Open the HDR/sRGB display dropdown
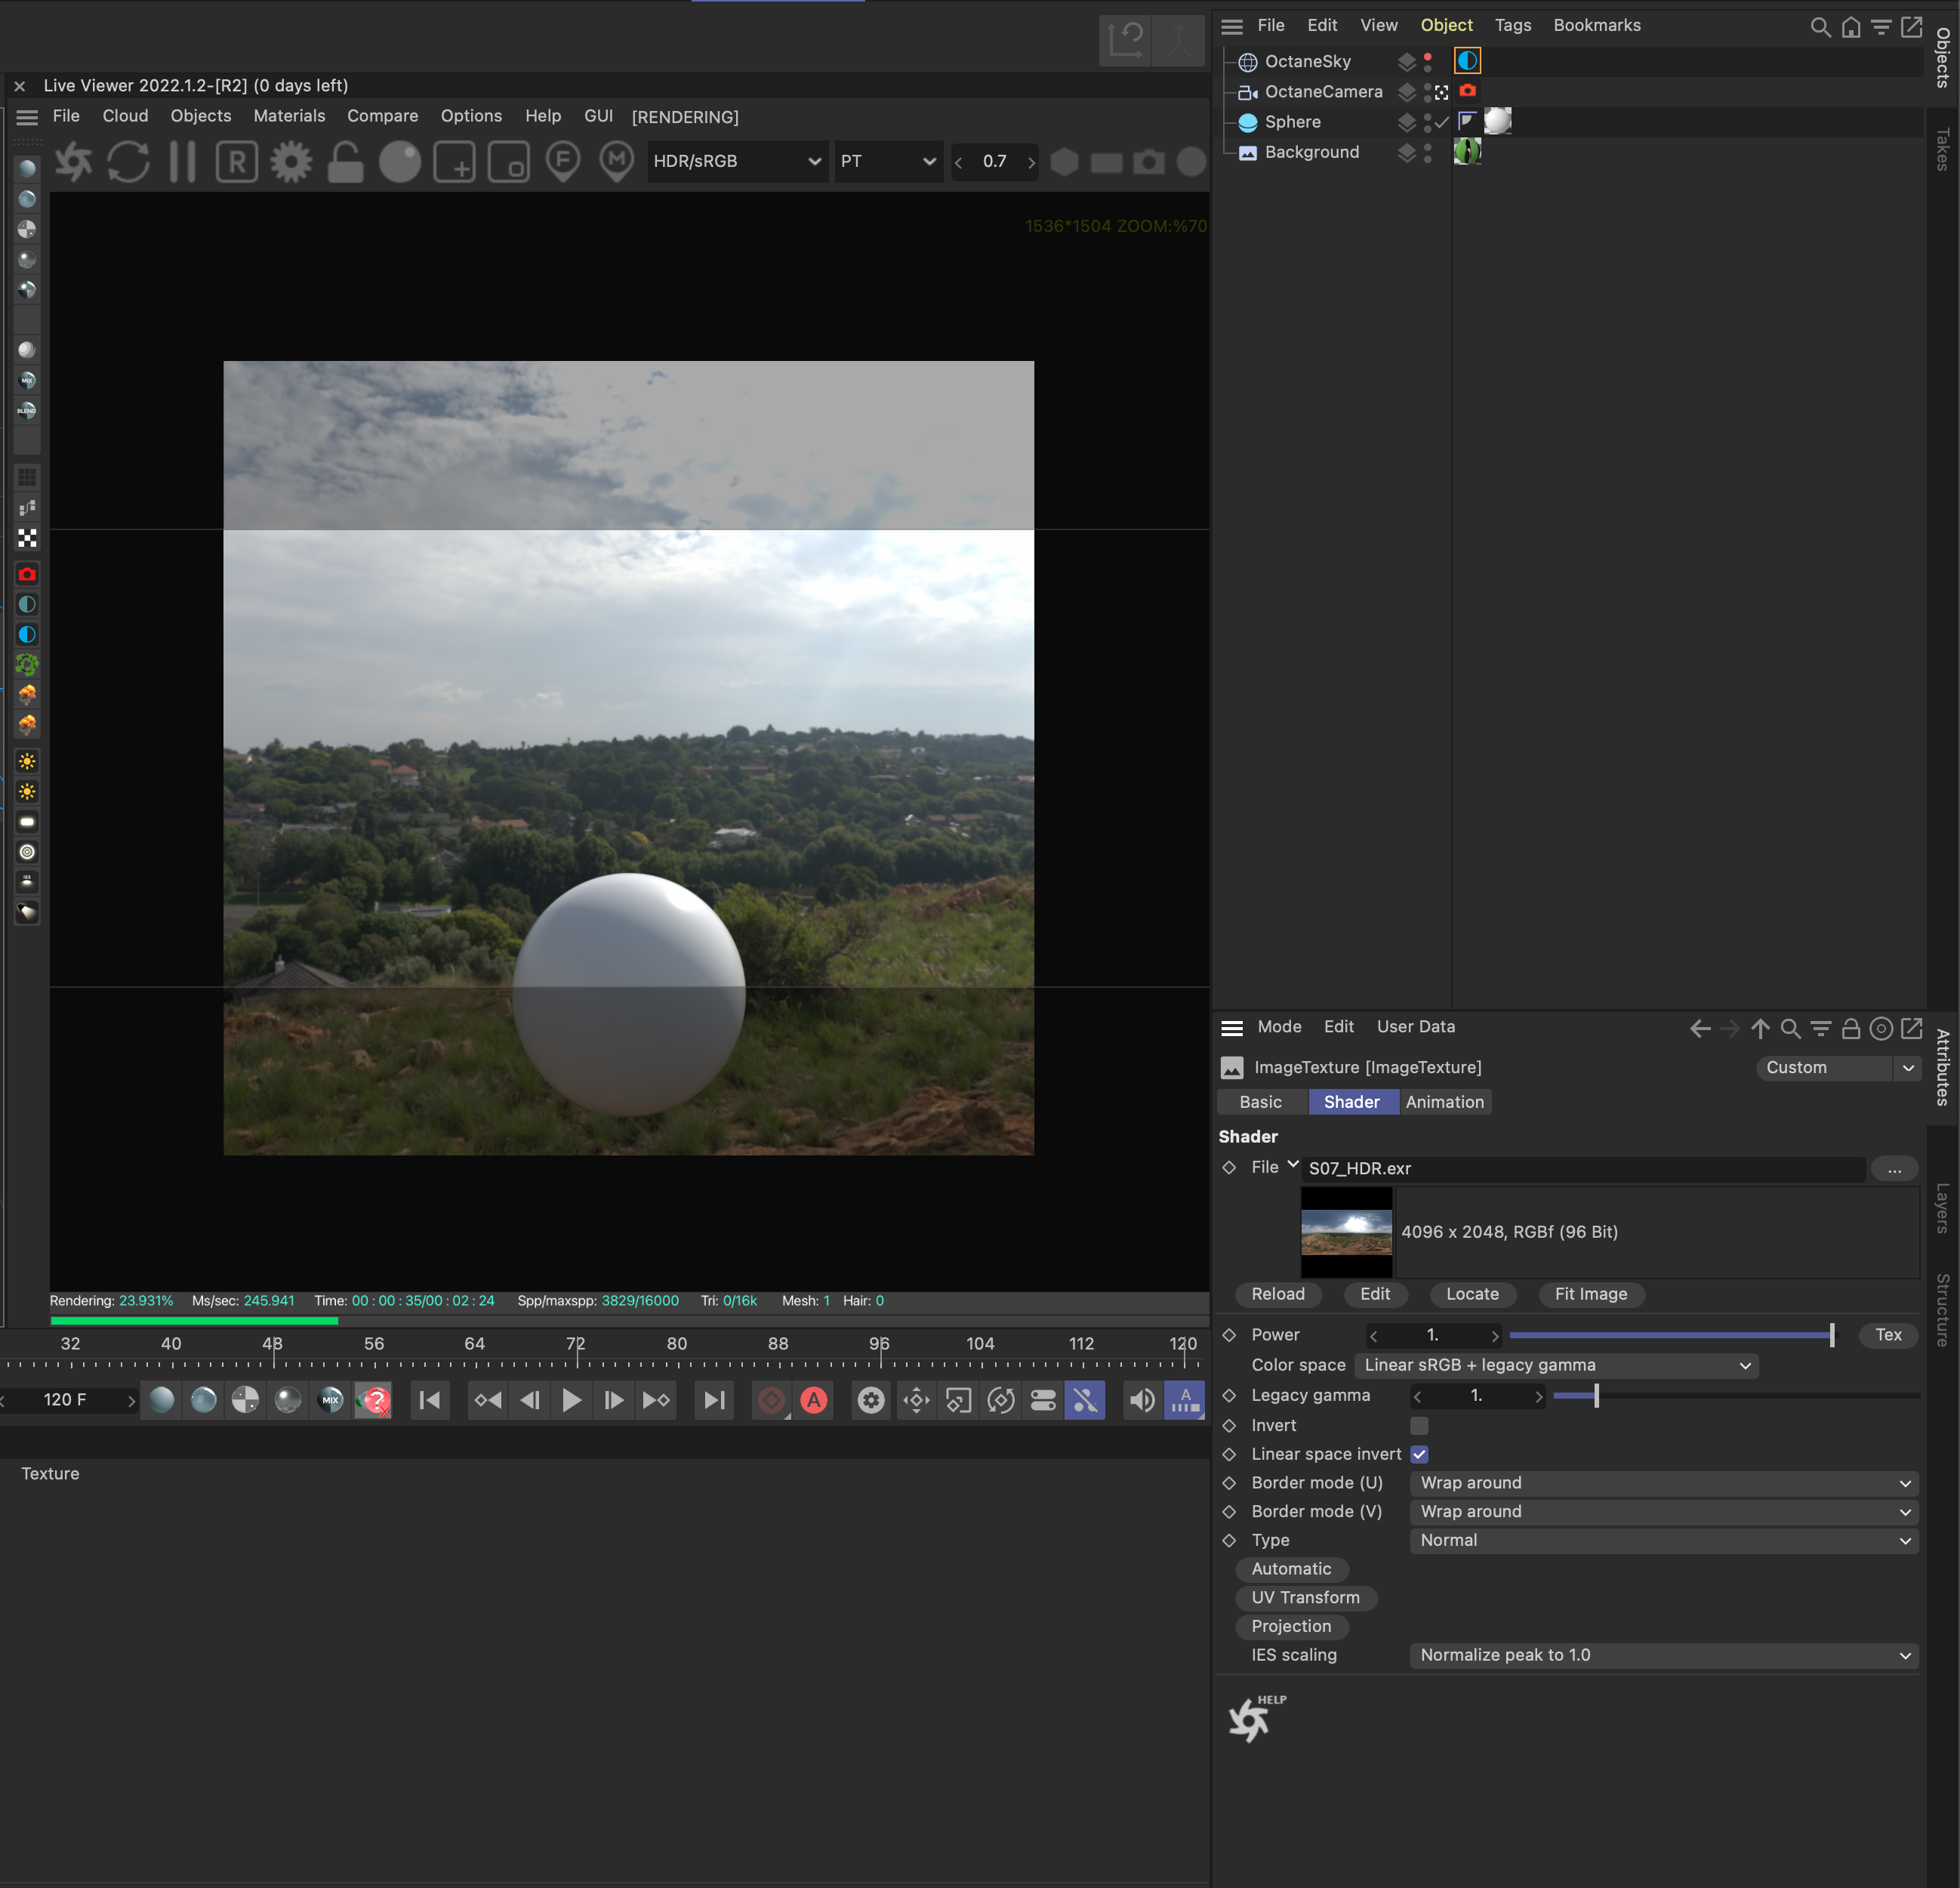This screenshot has height=1888, width=1960. (737, 161)
